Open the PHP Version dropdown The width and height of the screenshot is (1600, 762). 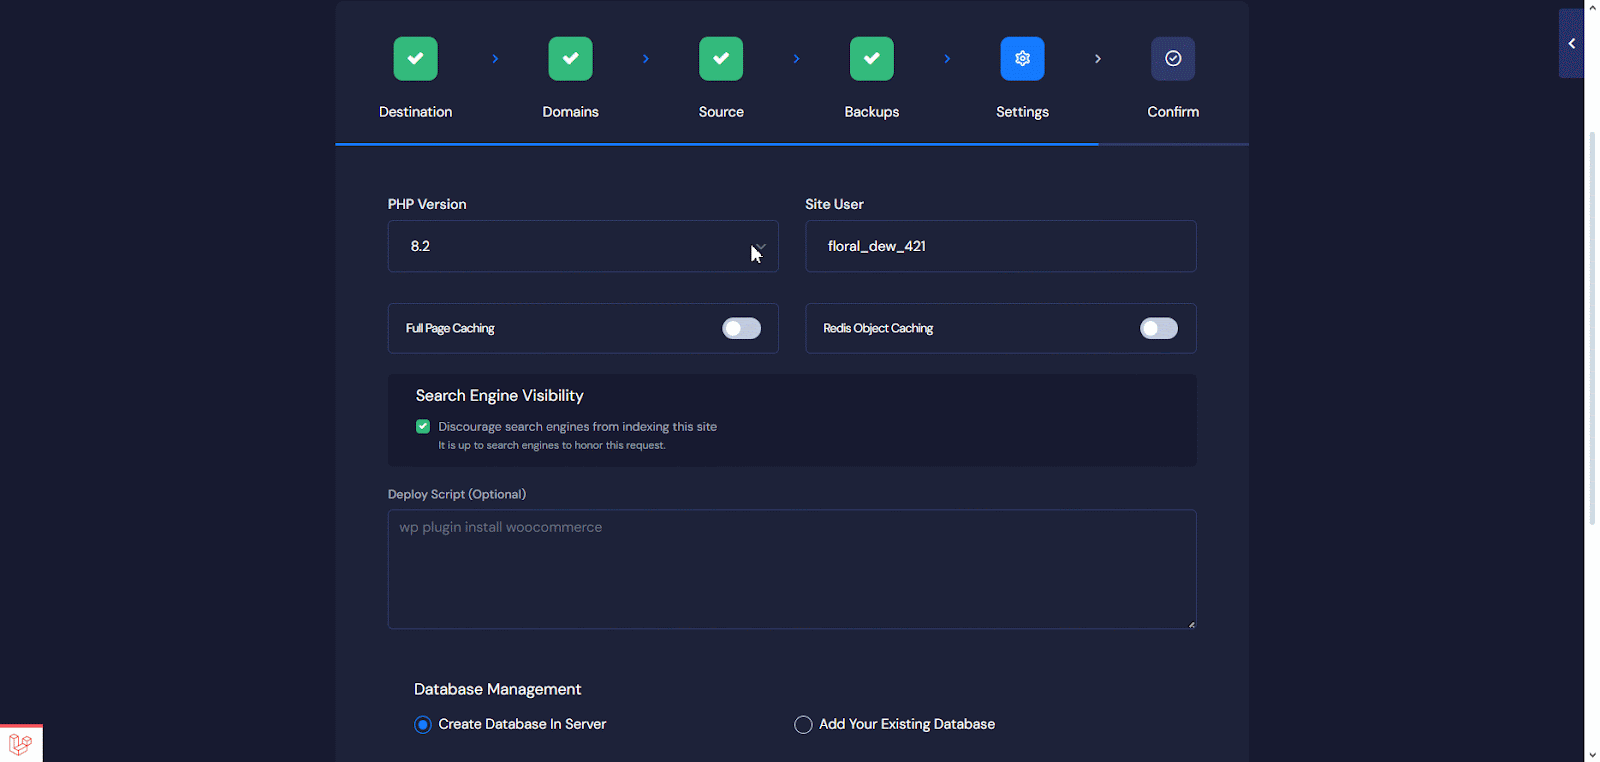[x=583, y=247]
